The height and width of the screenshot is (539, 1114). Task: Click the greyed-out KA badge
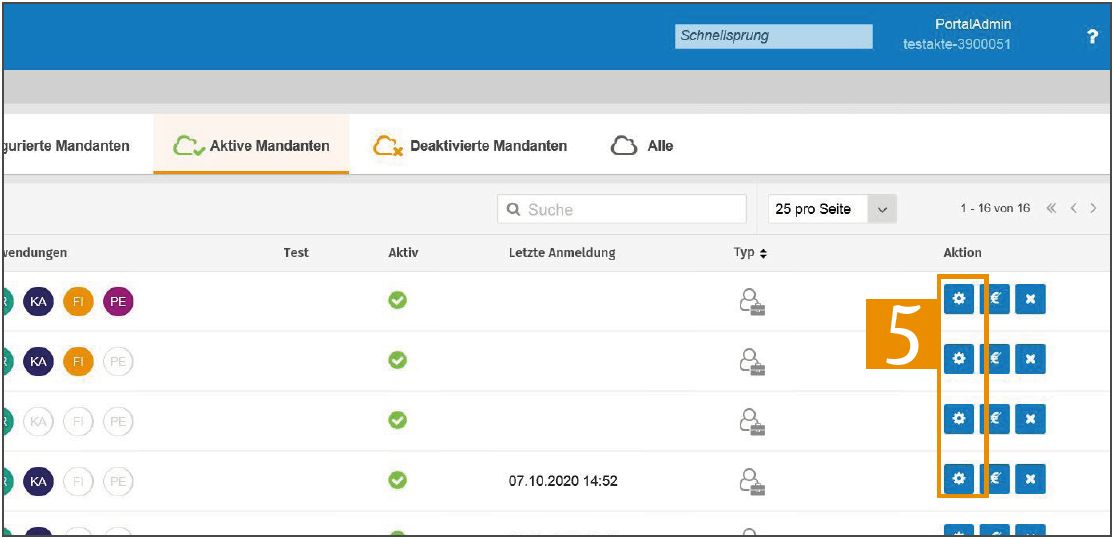tap(38, 421)
